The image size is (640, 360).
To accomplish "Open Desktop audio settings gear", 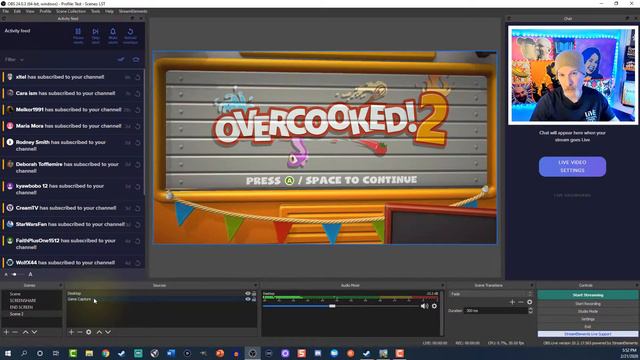I will coord(434,306).
